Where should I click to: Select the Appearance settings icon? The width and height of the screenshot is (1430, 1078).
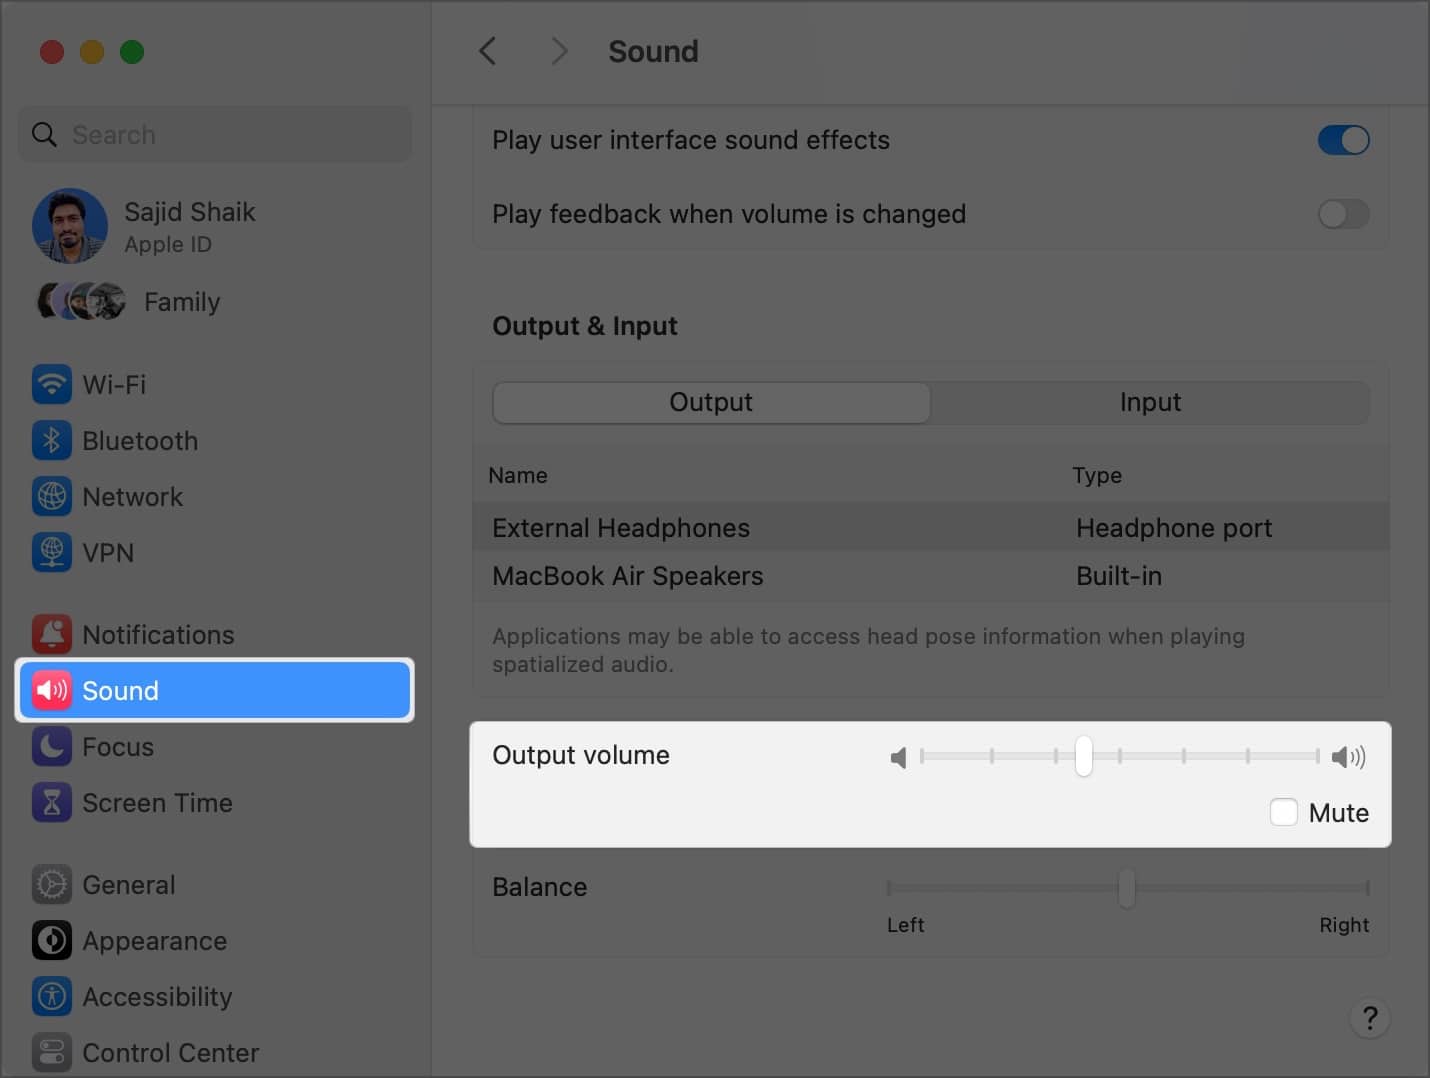[x=51, y=940]
